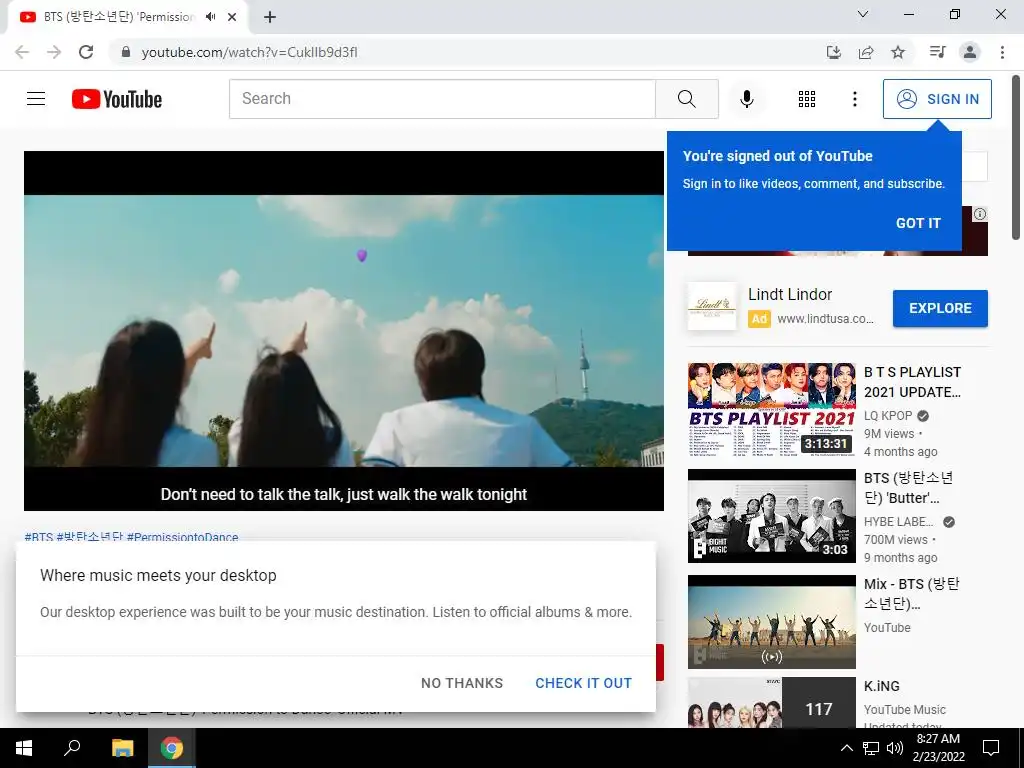Click the Mix - BTS title text
Viewport: 1024px width, 768px height.
tap(912, 594)
